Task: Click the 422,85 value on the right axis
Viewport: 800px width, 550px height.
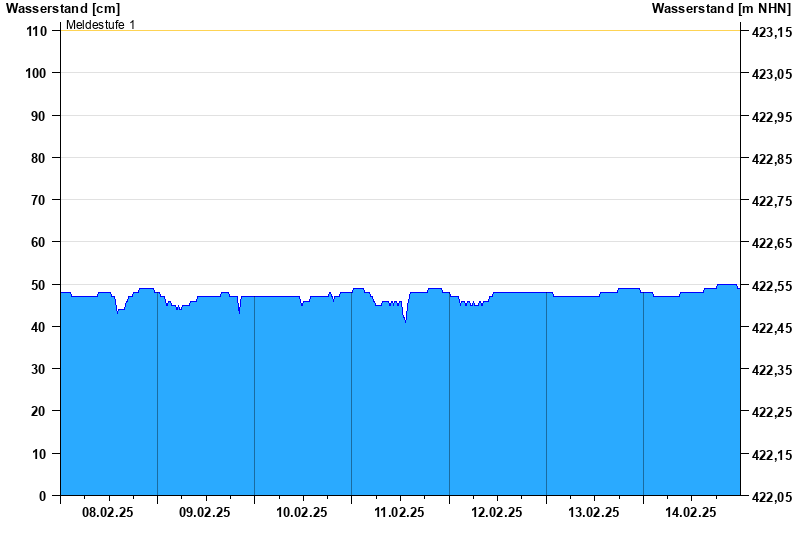Action: click(771, 159)
